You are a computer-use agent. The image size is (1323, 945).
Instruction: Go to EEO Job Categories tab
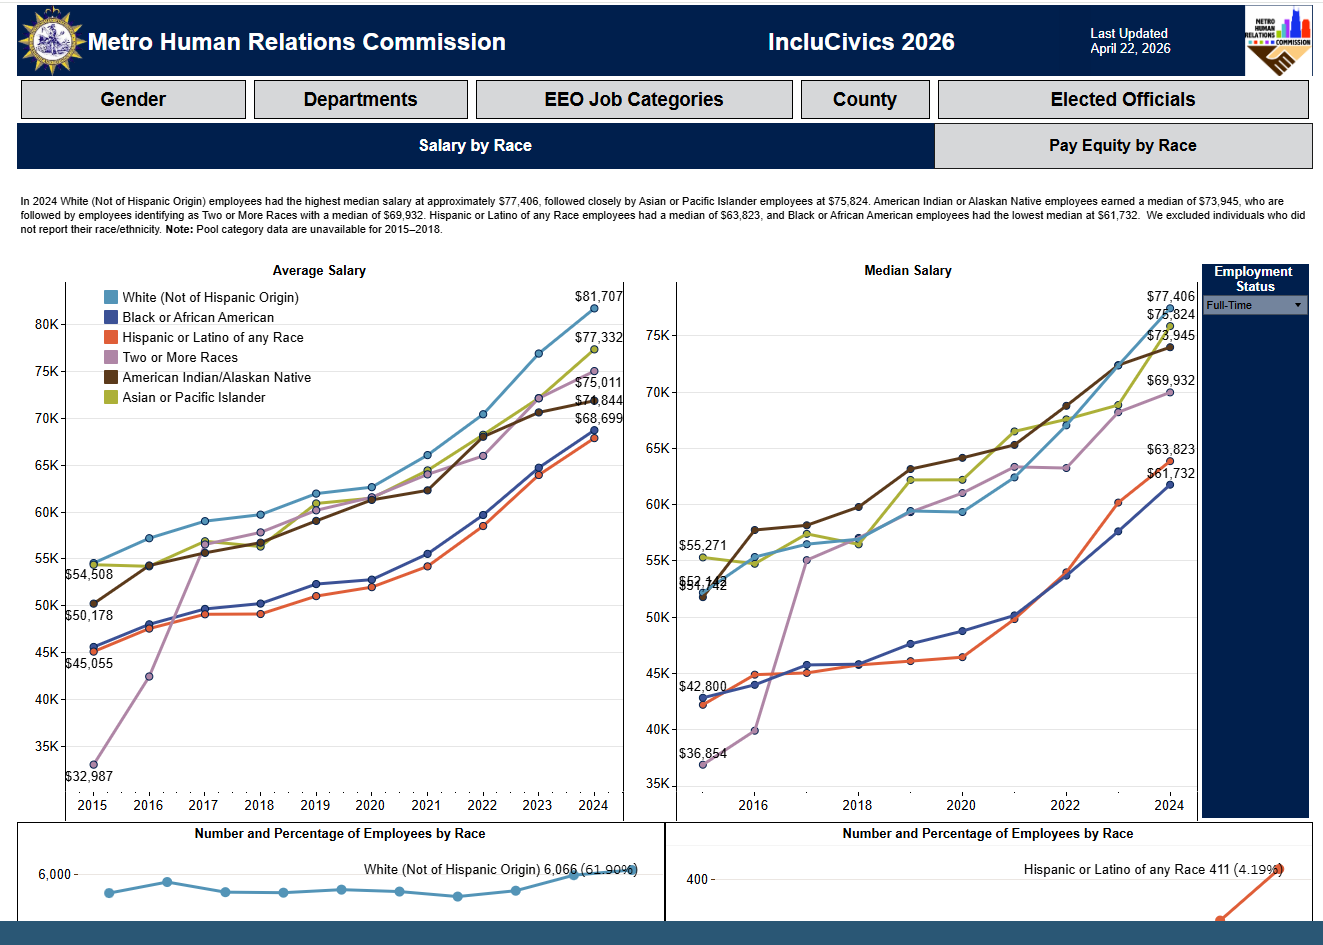coord(634,100)
